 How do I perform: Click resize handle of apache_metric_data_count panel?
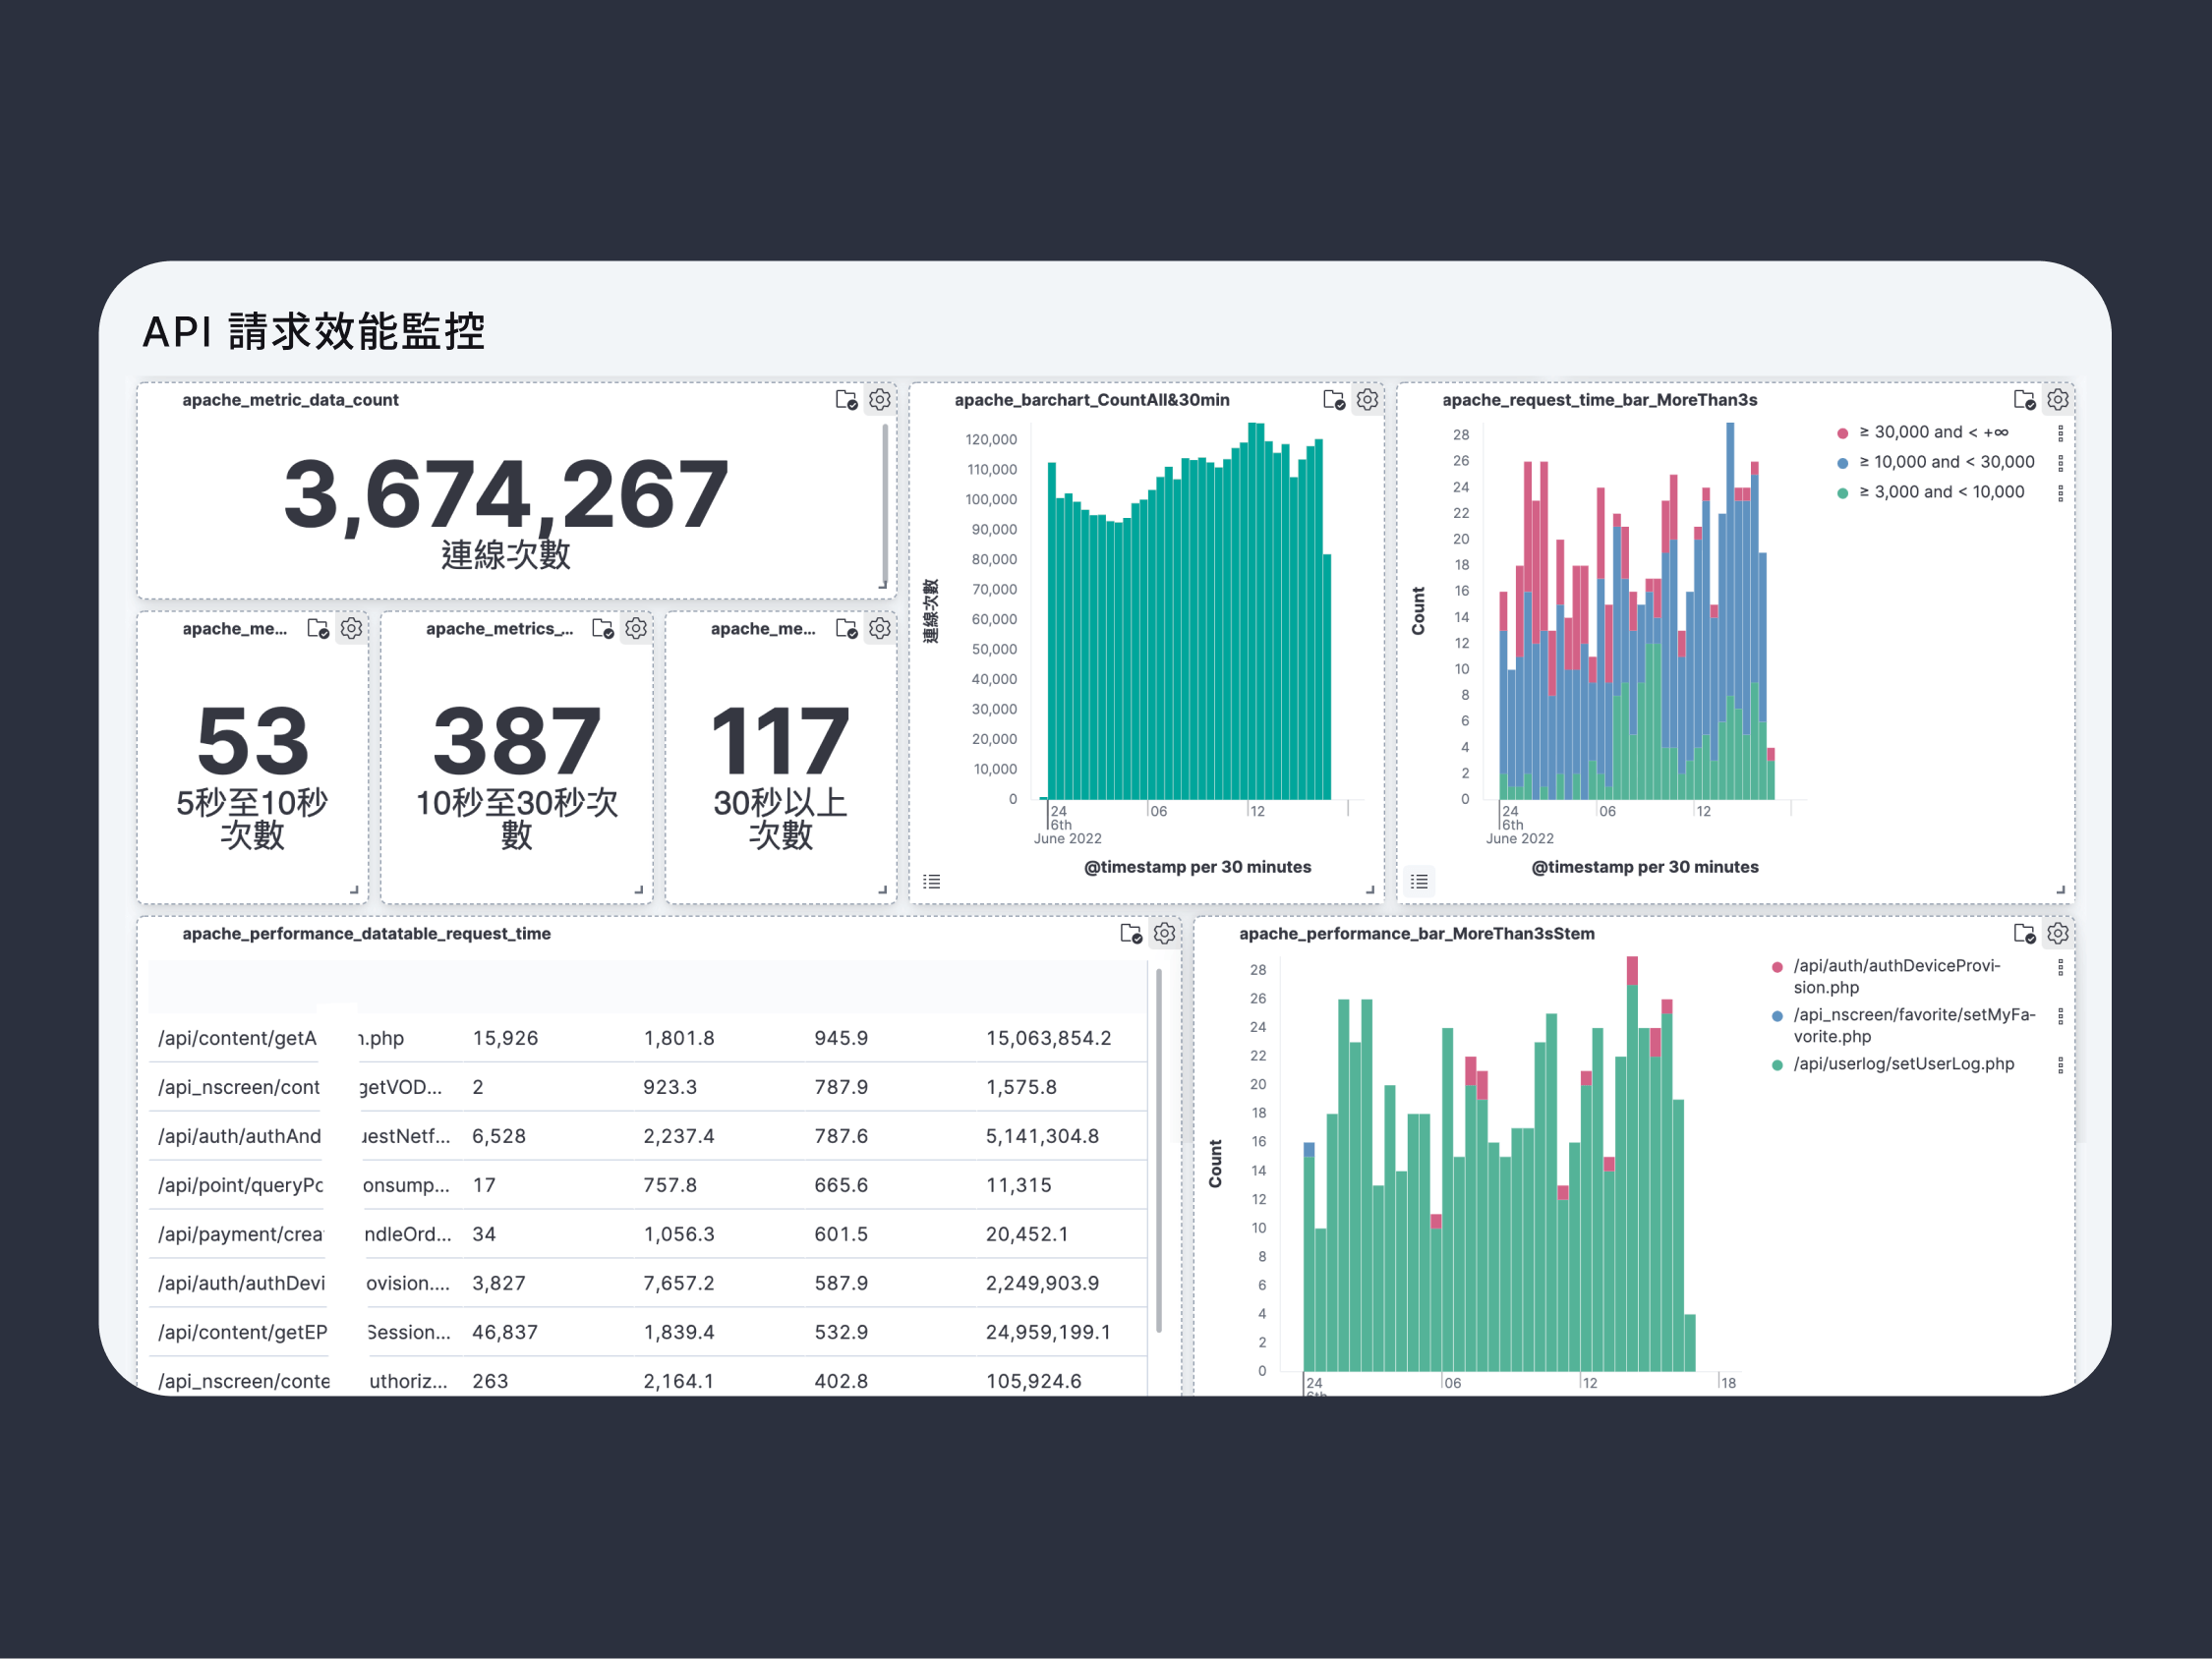[x=883, y=585]
